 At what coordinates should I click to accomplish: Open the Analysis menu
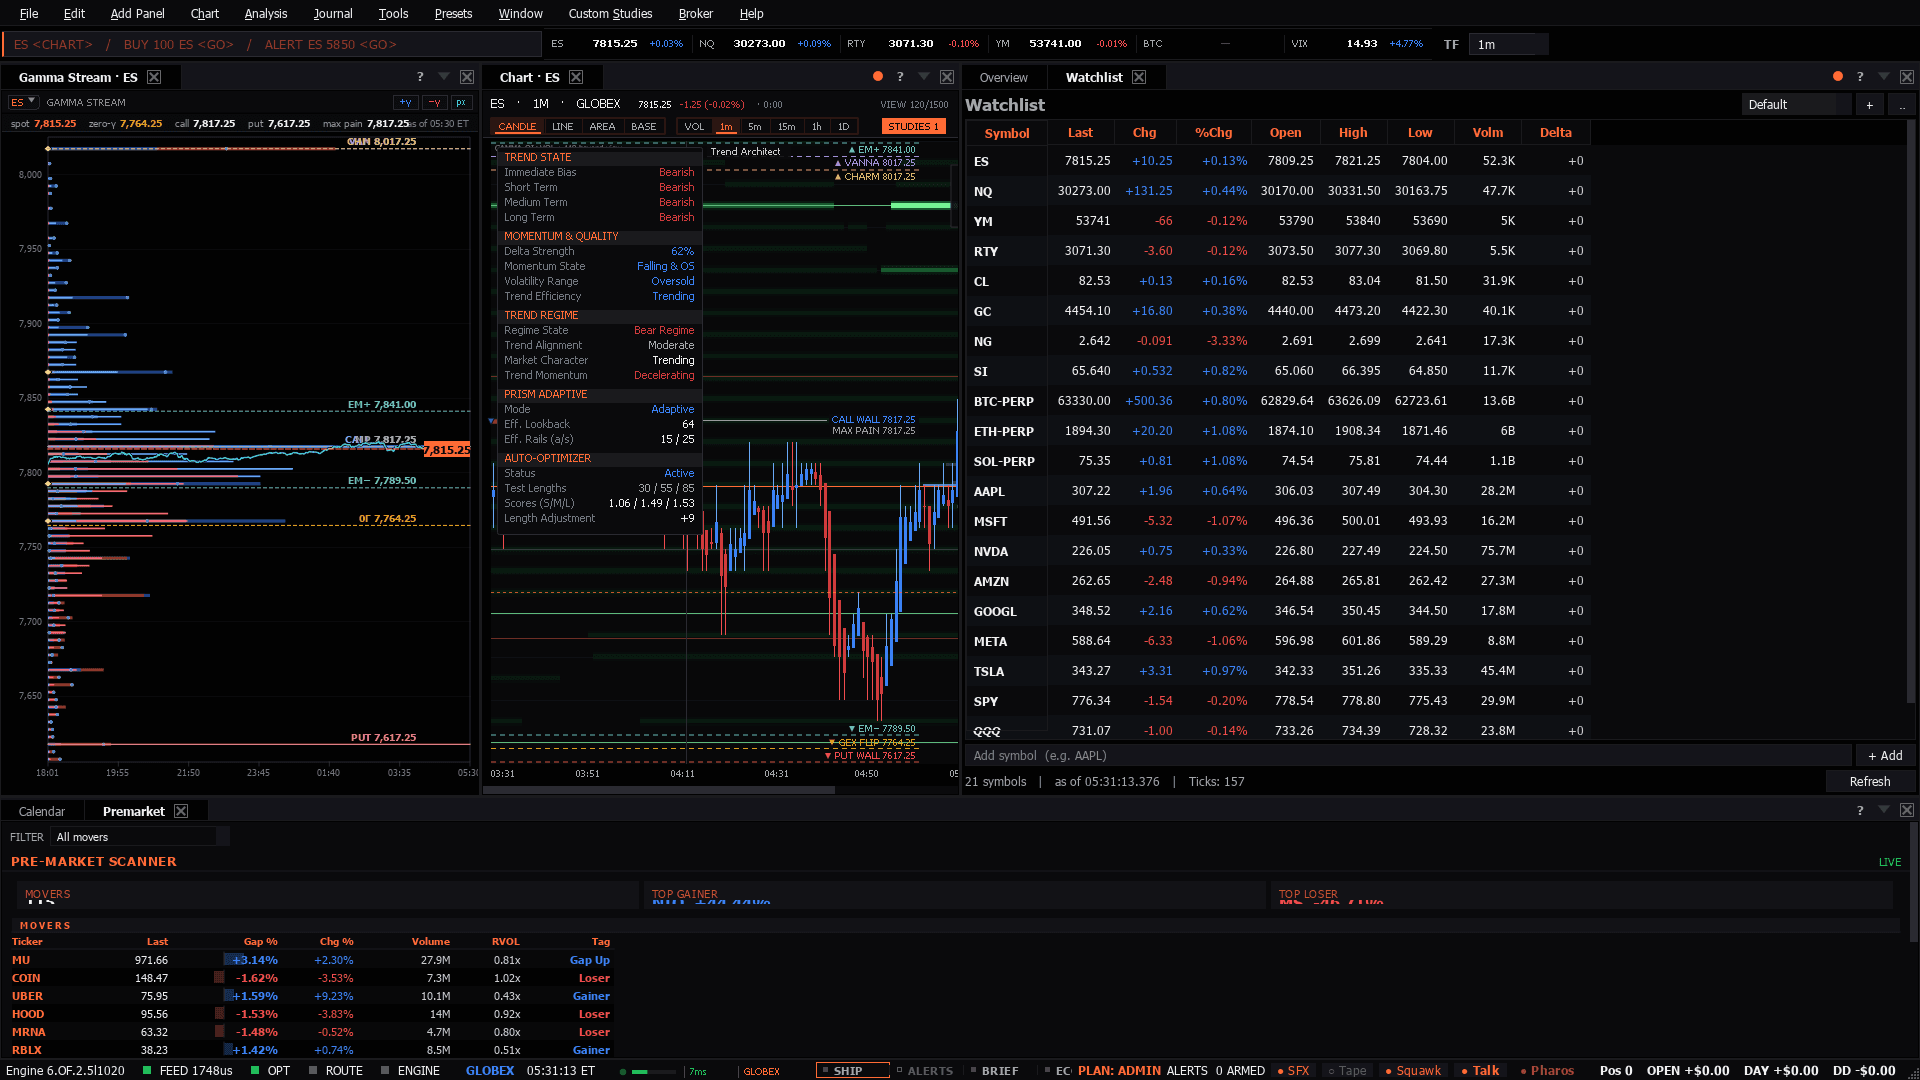[265, 13]
